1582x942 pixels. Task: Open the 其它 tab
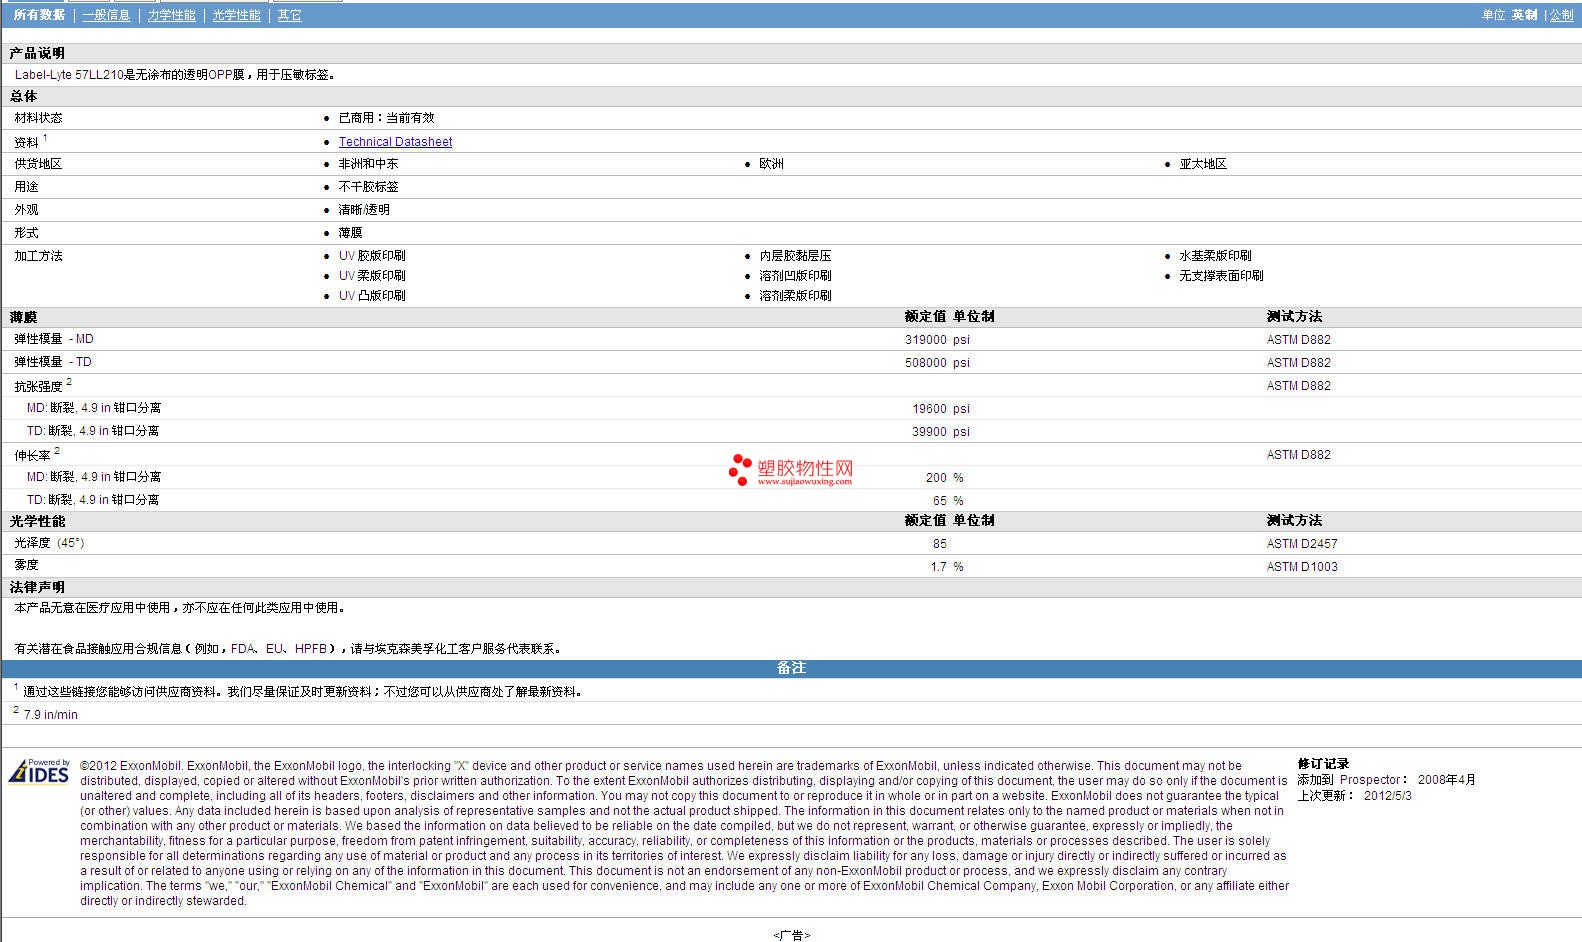(x=290, y=15)
